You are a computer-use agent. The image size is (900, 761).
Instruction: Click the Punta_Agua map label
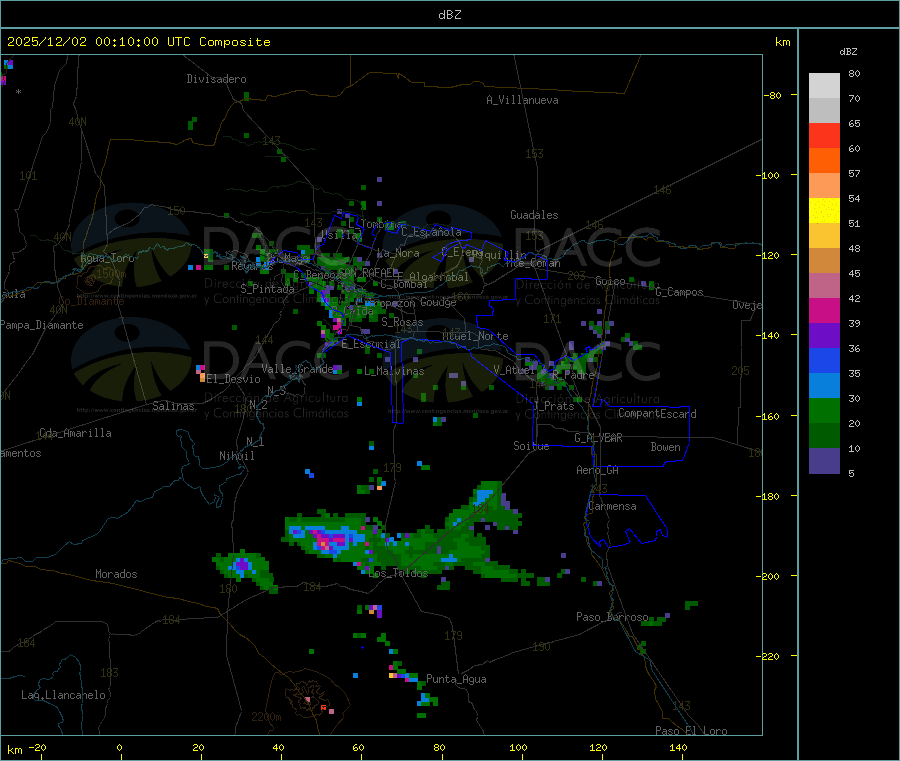tap(456, 679)
